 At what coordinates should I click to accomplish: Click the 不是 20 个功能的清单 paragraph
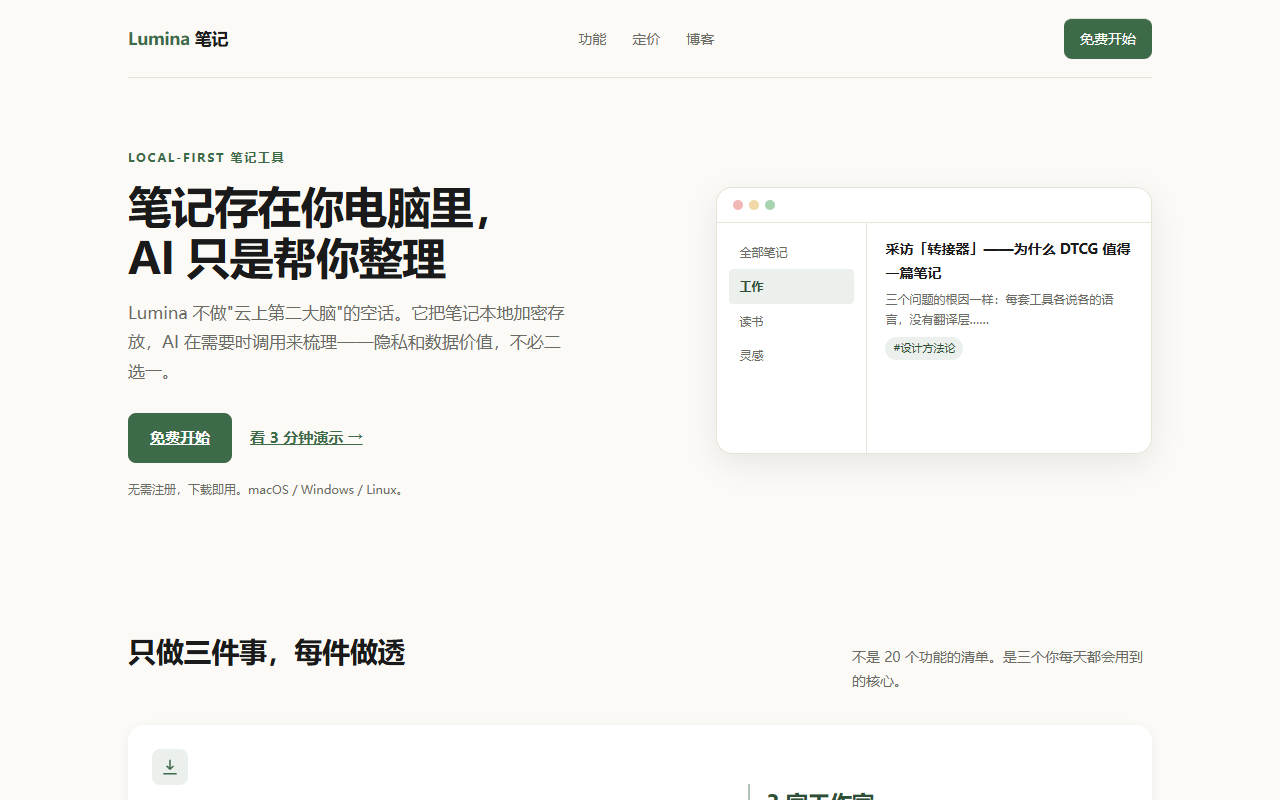(x=998, y=669)
